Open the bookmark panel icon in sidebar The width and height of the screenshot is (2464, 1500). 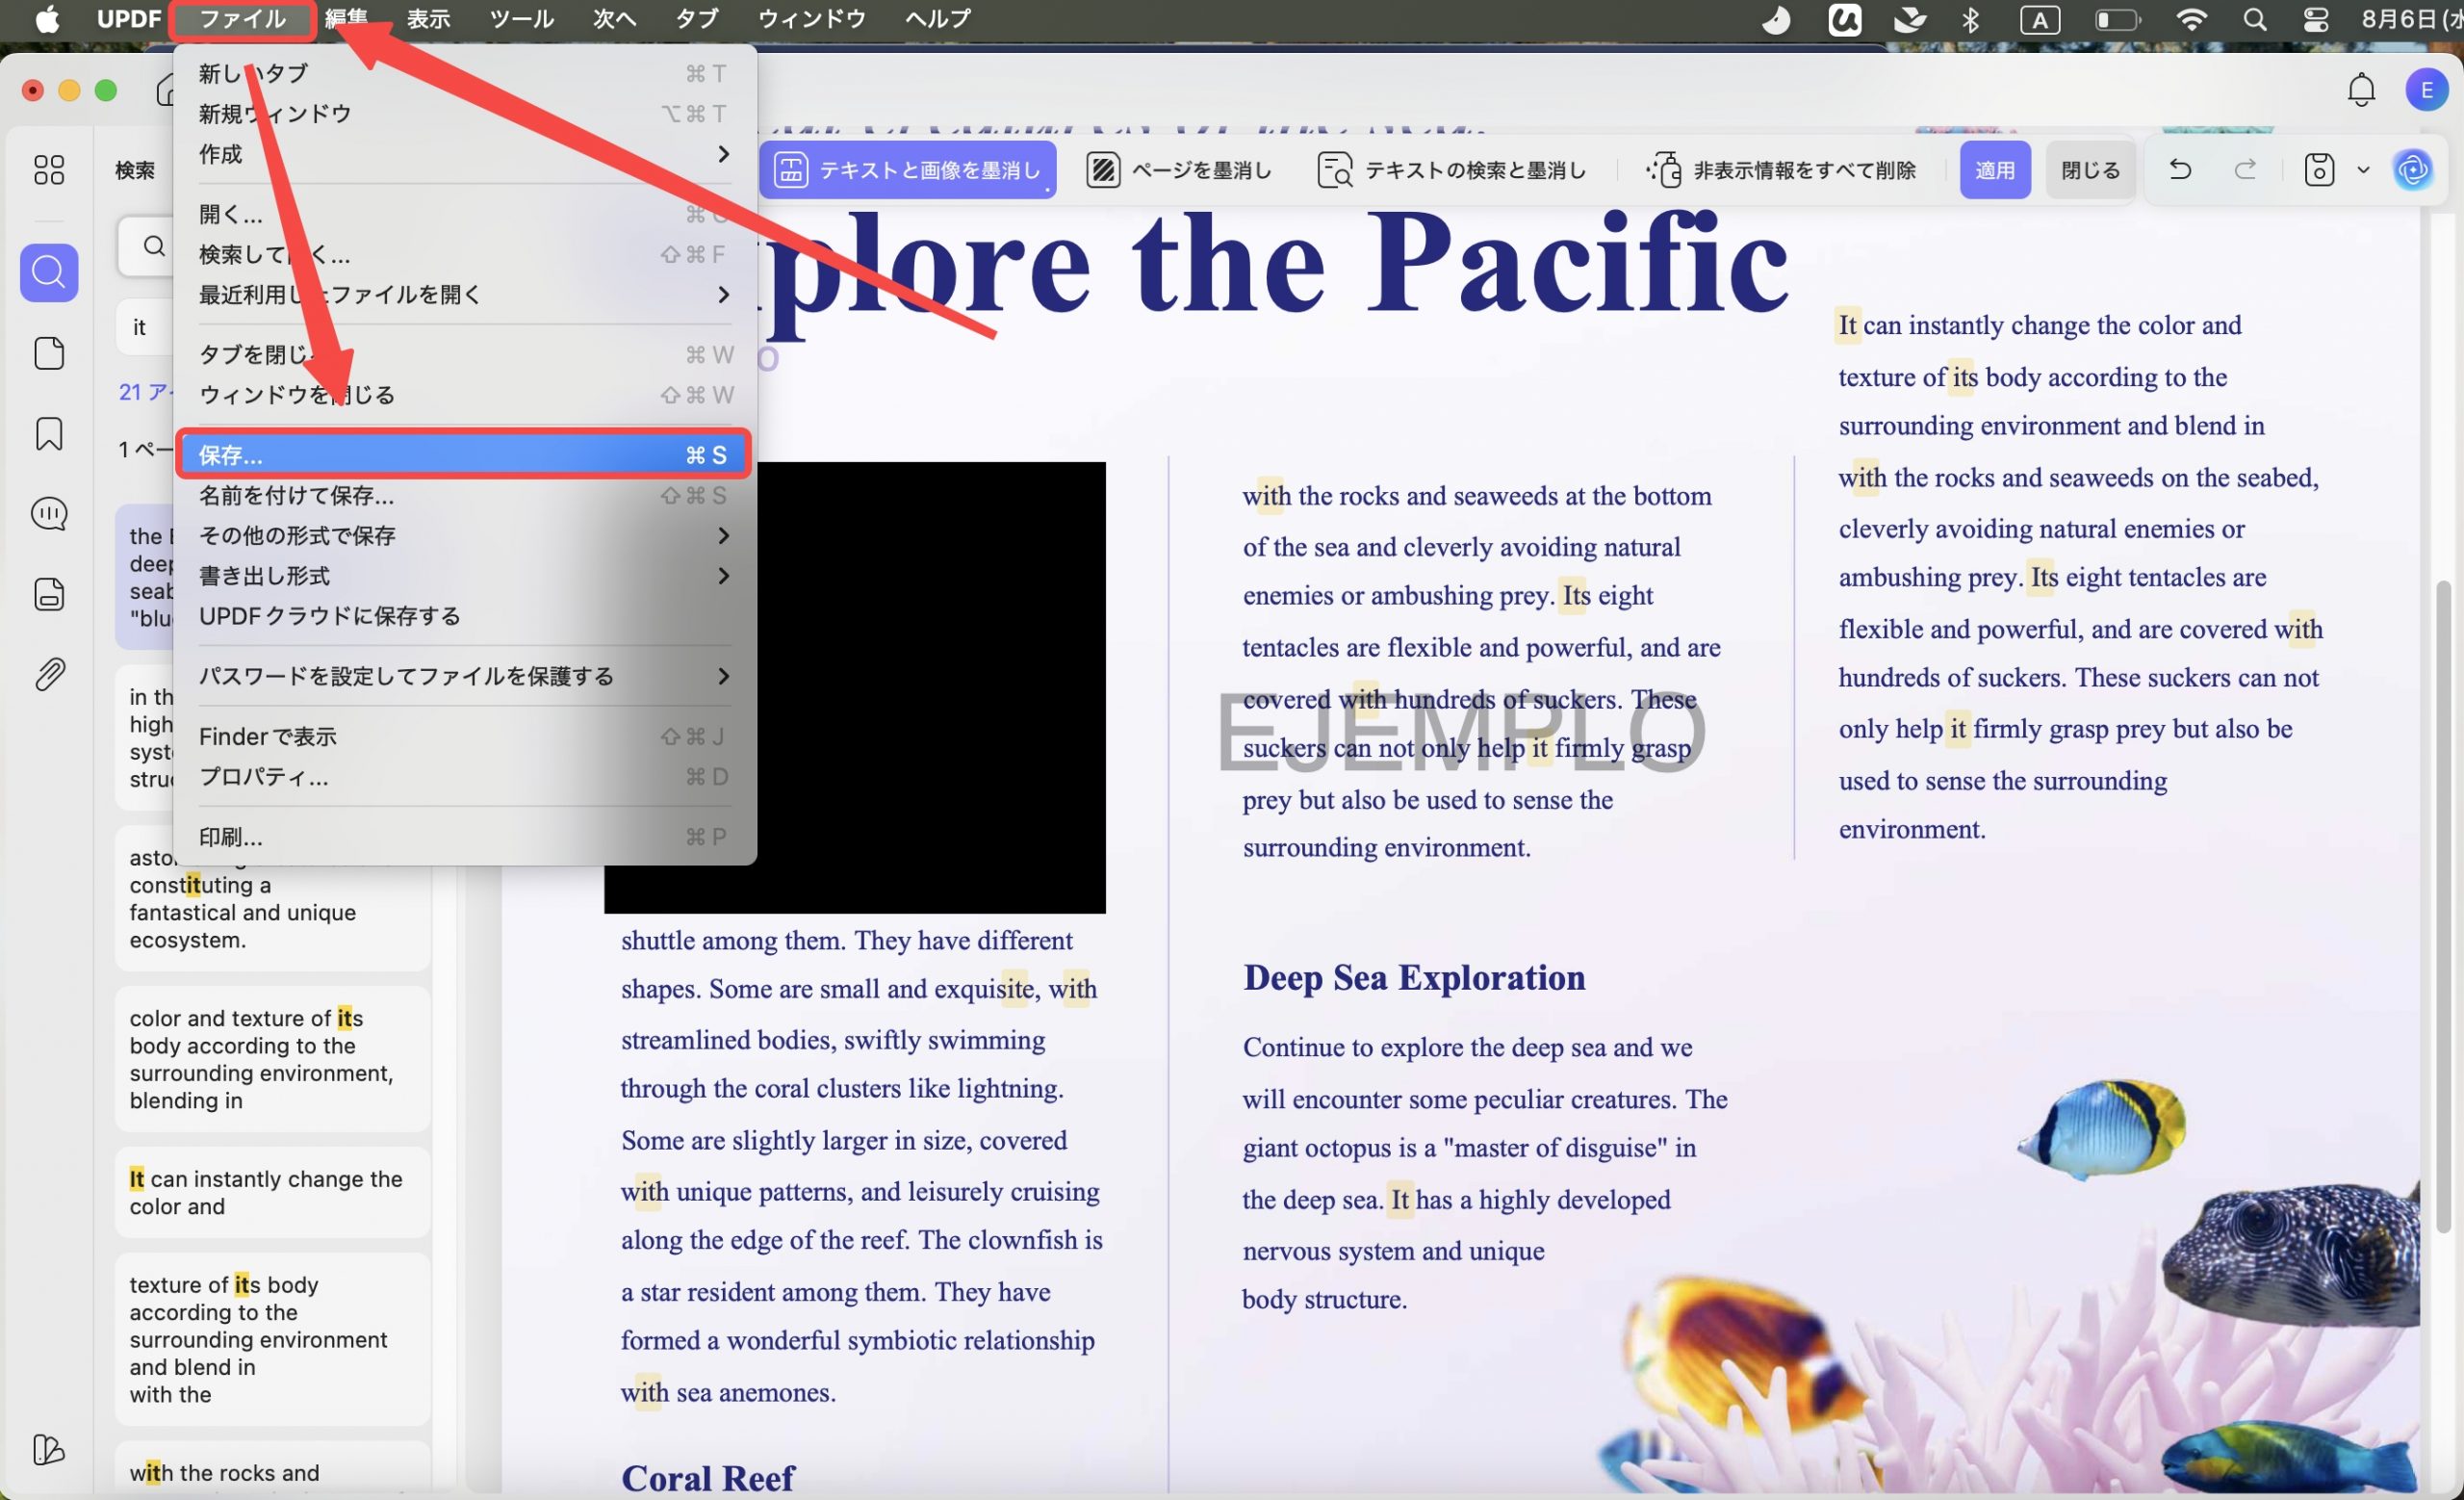pyautogui.click(x=48, y=434)
